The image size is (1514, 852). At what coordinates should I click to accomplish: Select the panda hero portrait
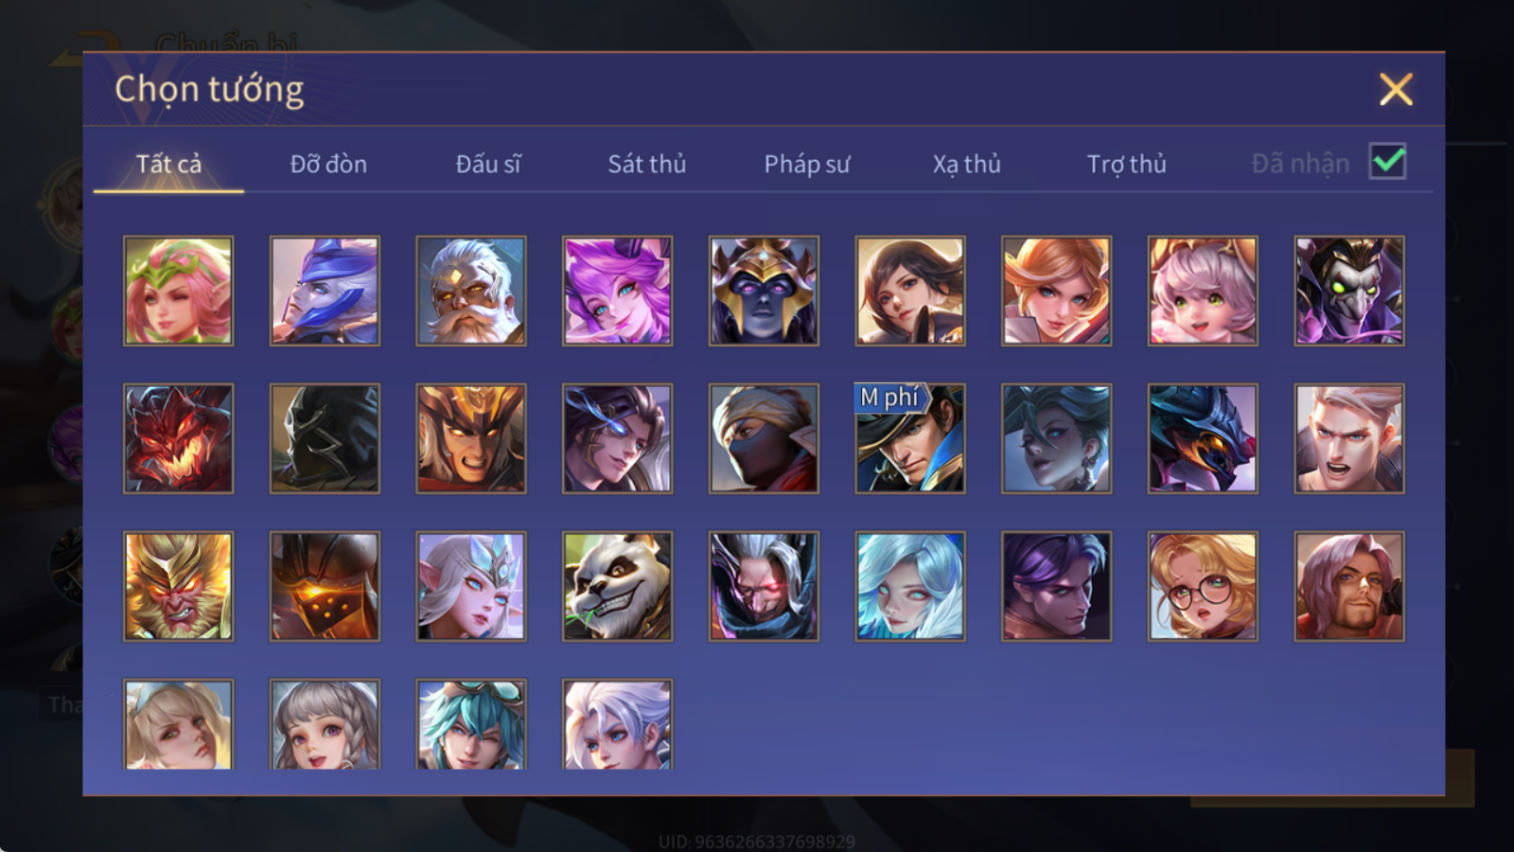617,586
